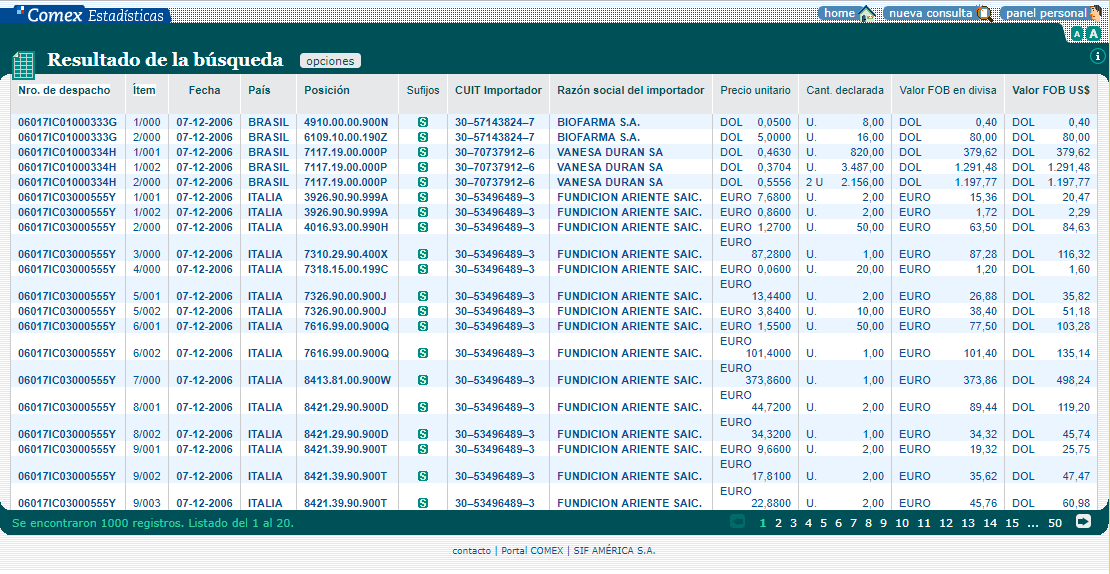Click Sufijos S icon for item 9/003

(x=423, y=503)
